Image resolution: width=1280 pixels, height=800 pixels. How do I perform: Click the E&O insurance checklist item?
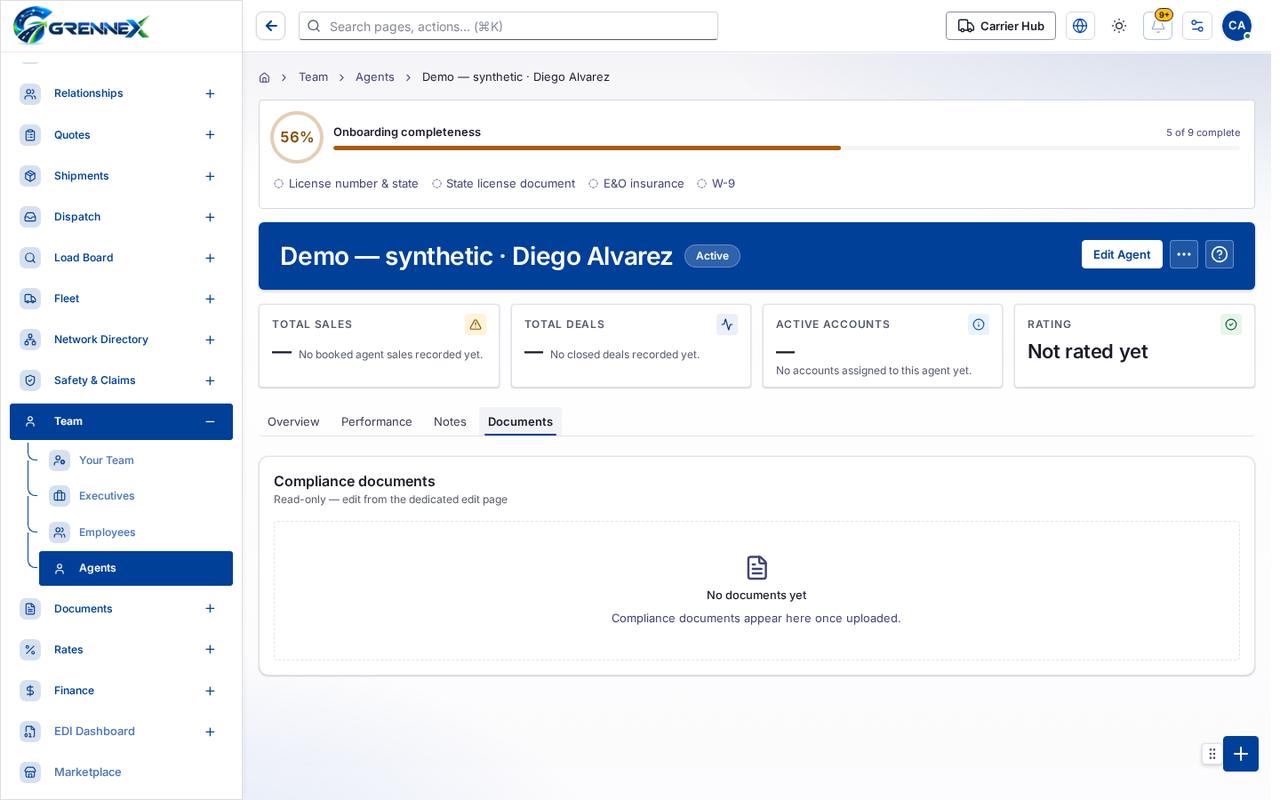coord(636,184)
